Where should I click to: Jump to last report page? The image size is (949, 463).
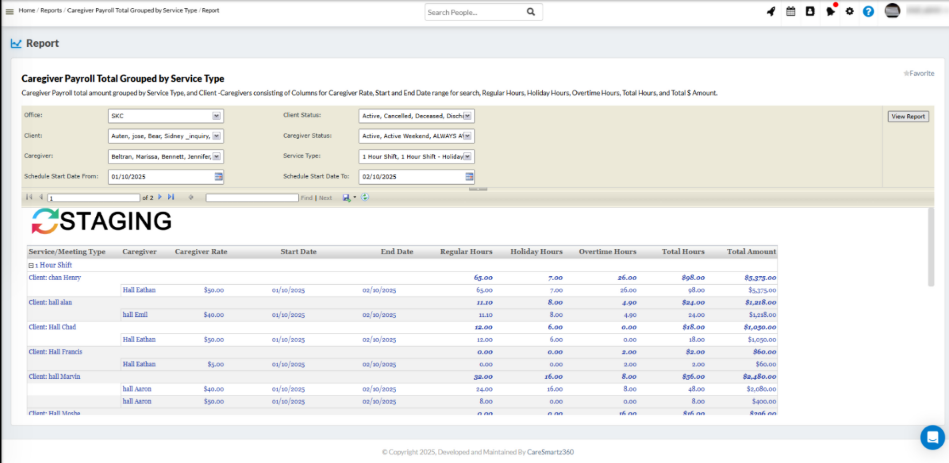tap(171, 197)
